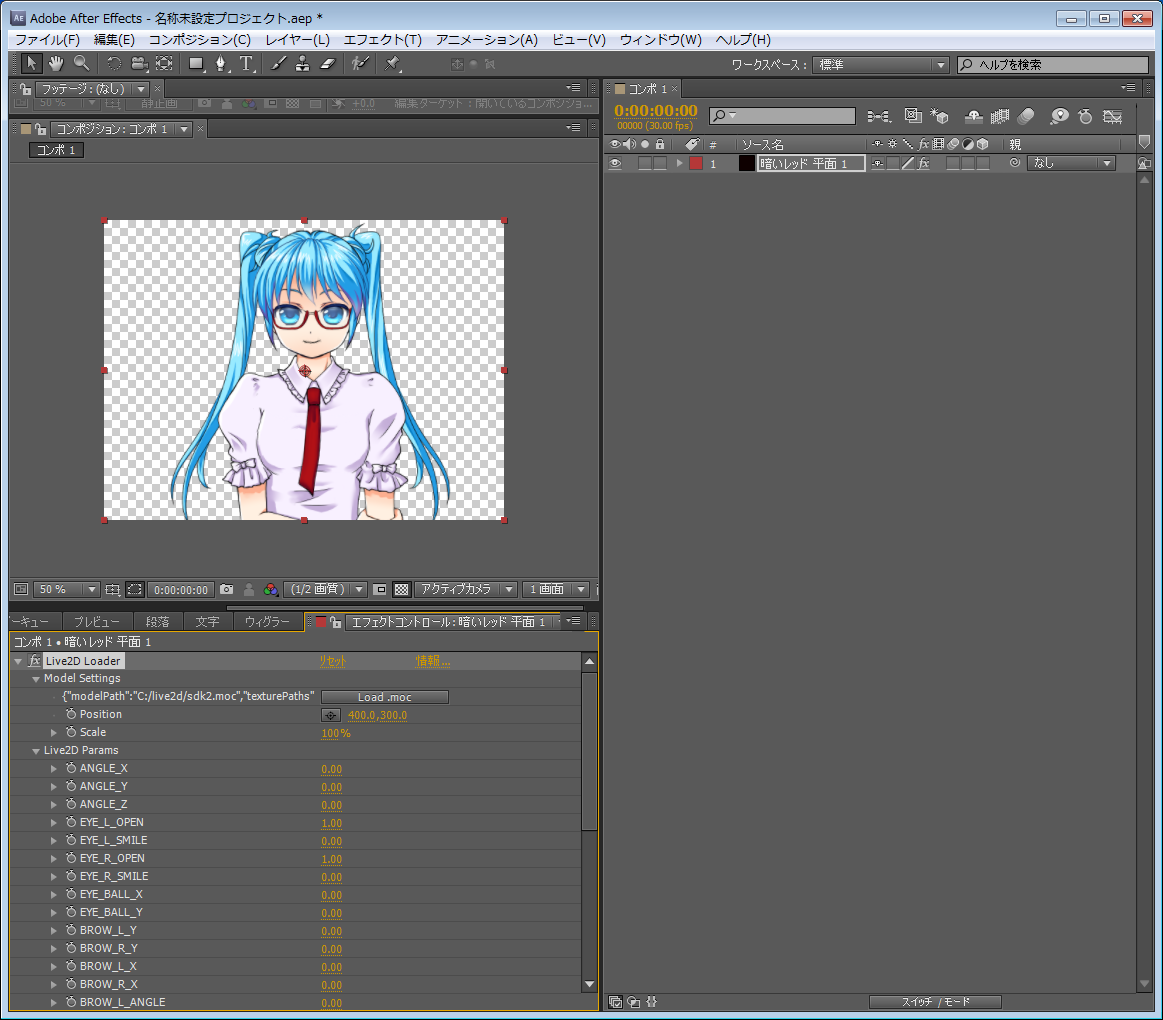Image resolution: width=1163 pixels, height=1020 pixels.
Task: Collapse the Model Settings group
Action: pyautogui.click(x=36, y=679)
